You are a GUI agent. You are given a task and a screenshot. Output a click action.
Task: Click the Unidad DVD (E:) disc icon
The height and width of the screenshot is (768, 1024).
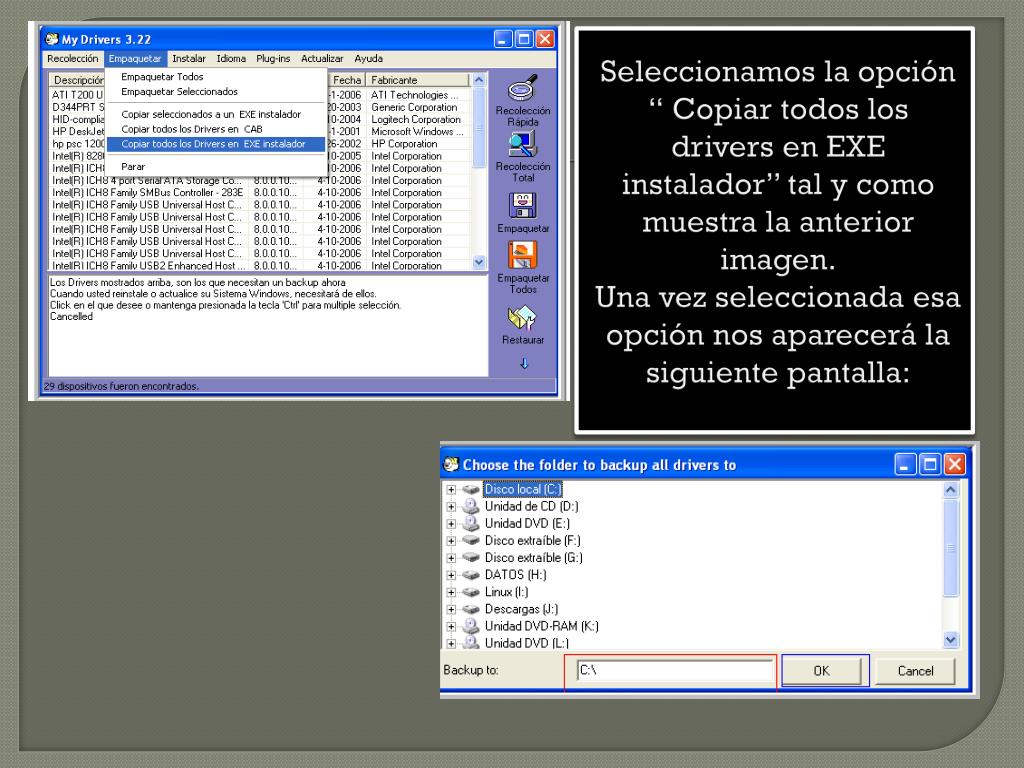point(471,523)
